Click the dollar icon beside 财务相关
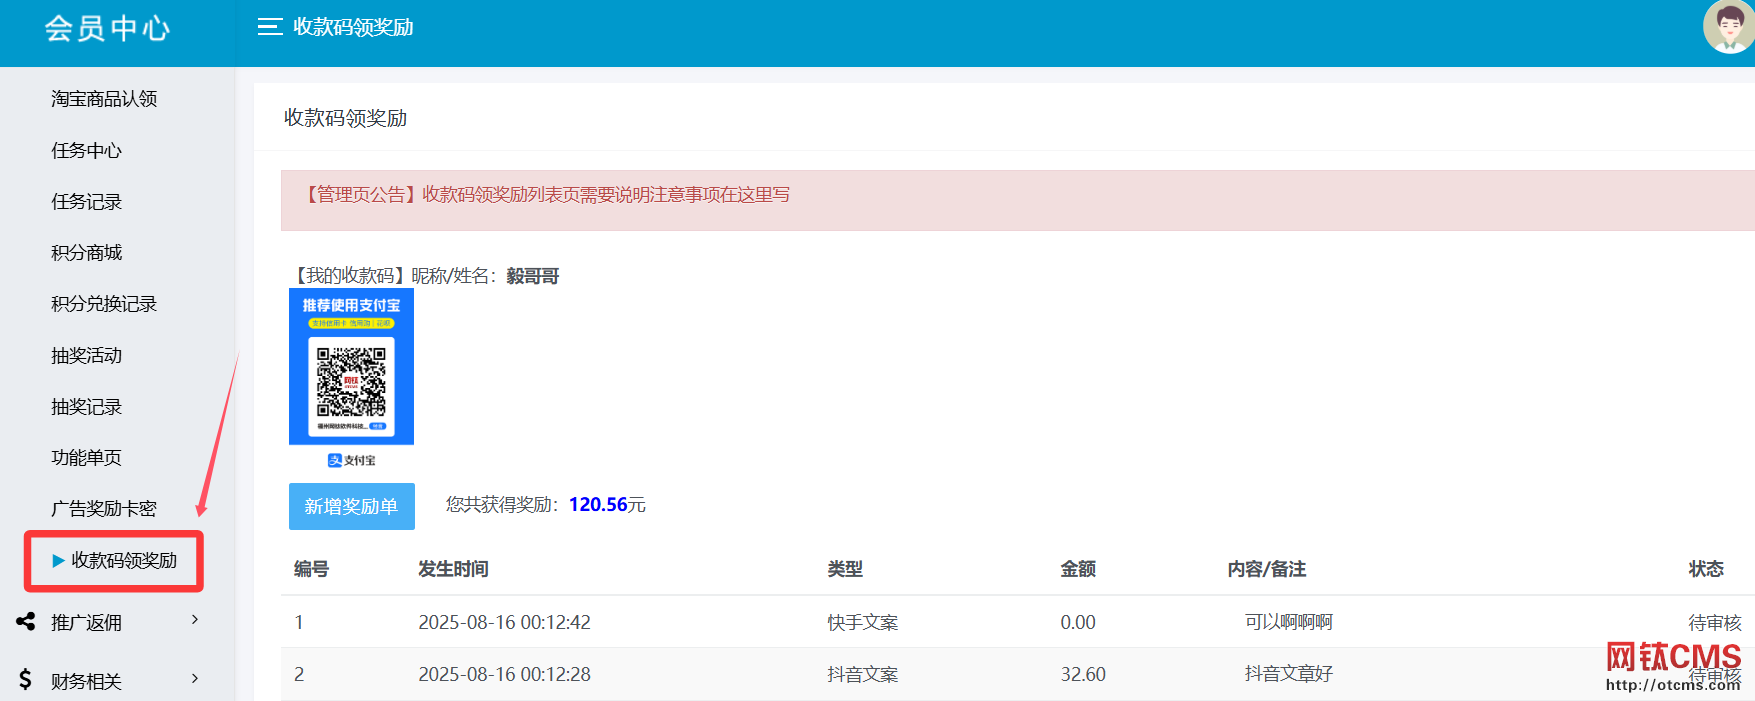1755x701 pixels. click(26, 680)
